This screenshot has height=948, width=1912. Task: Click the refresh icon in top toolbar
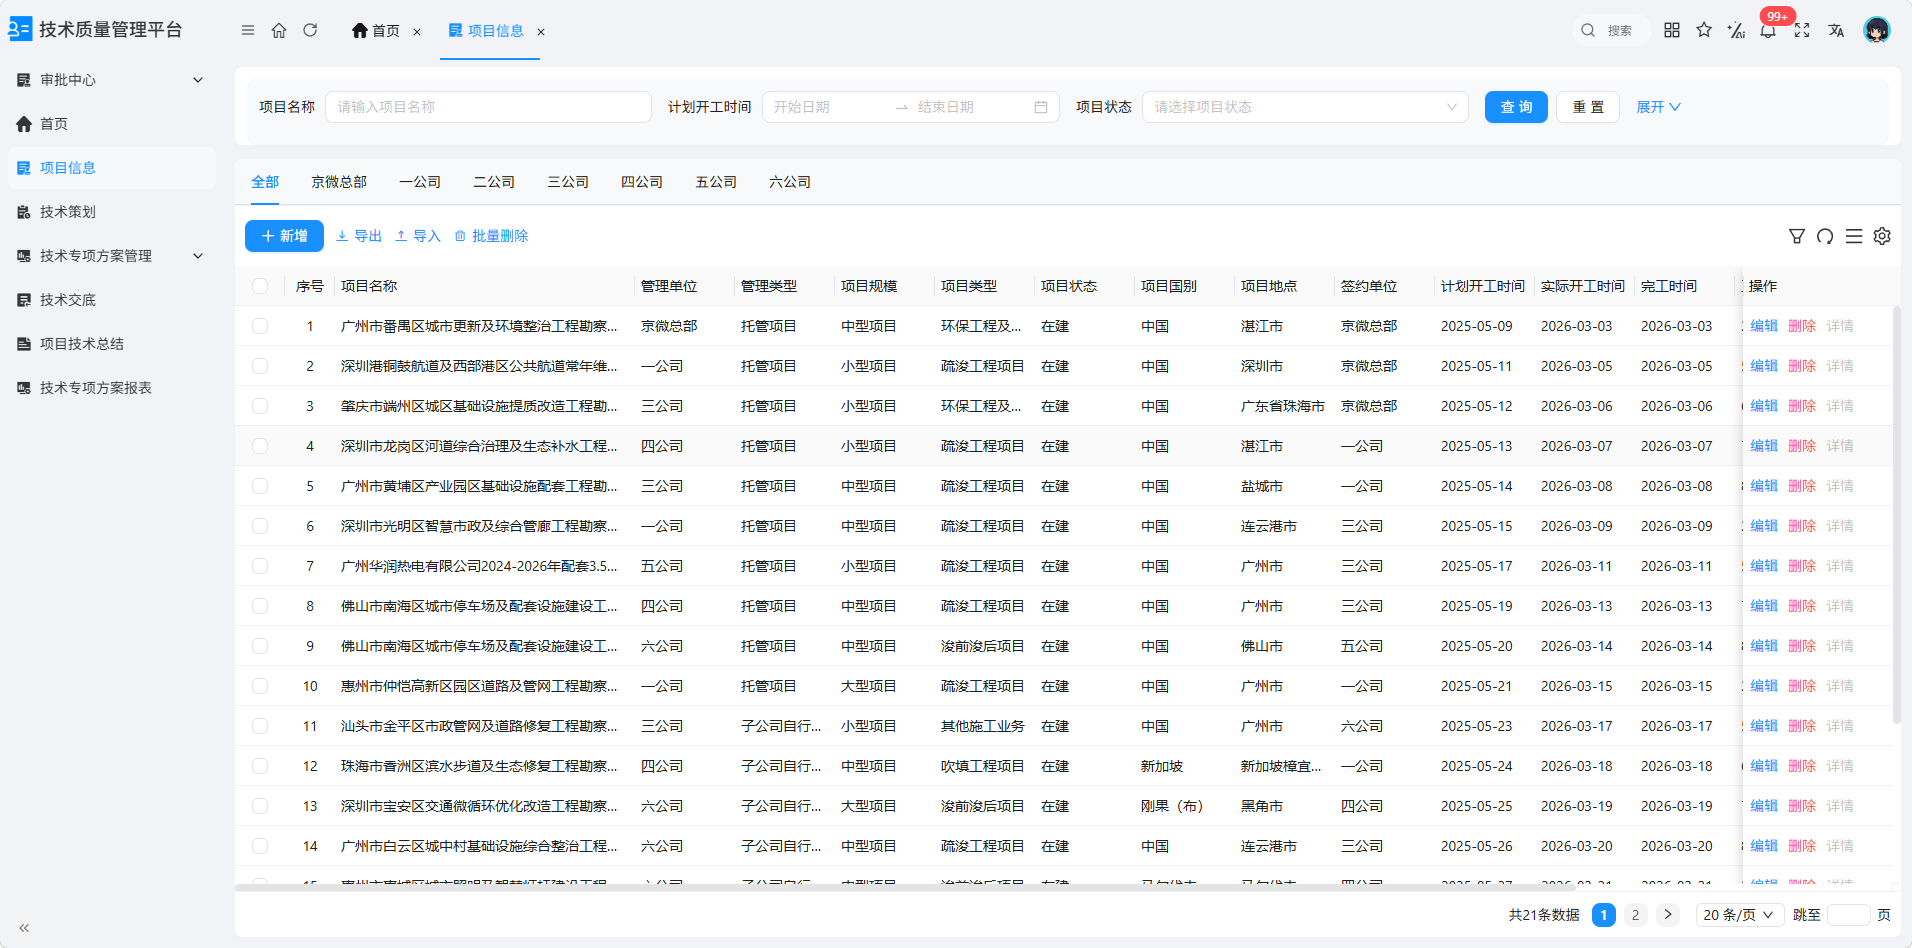(310, 31)
